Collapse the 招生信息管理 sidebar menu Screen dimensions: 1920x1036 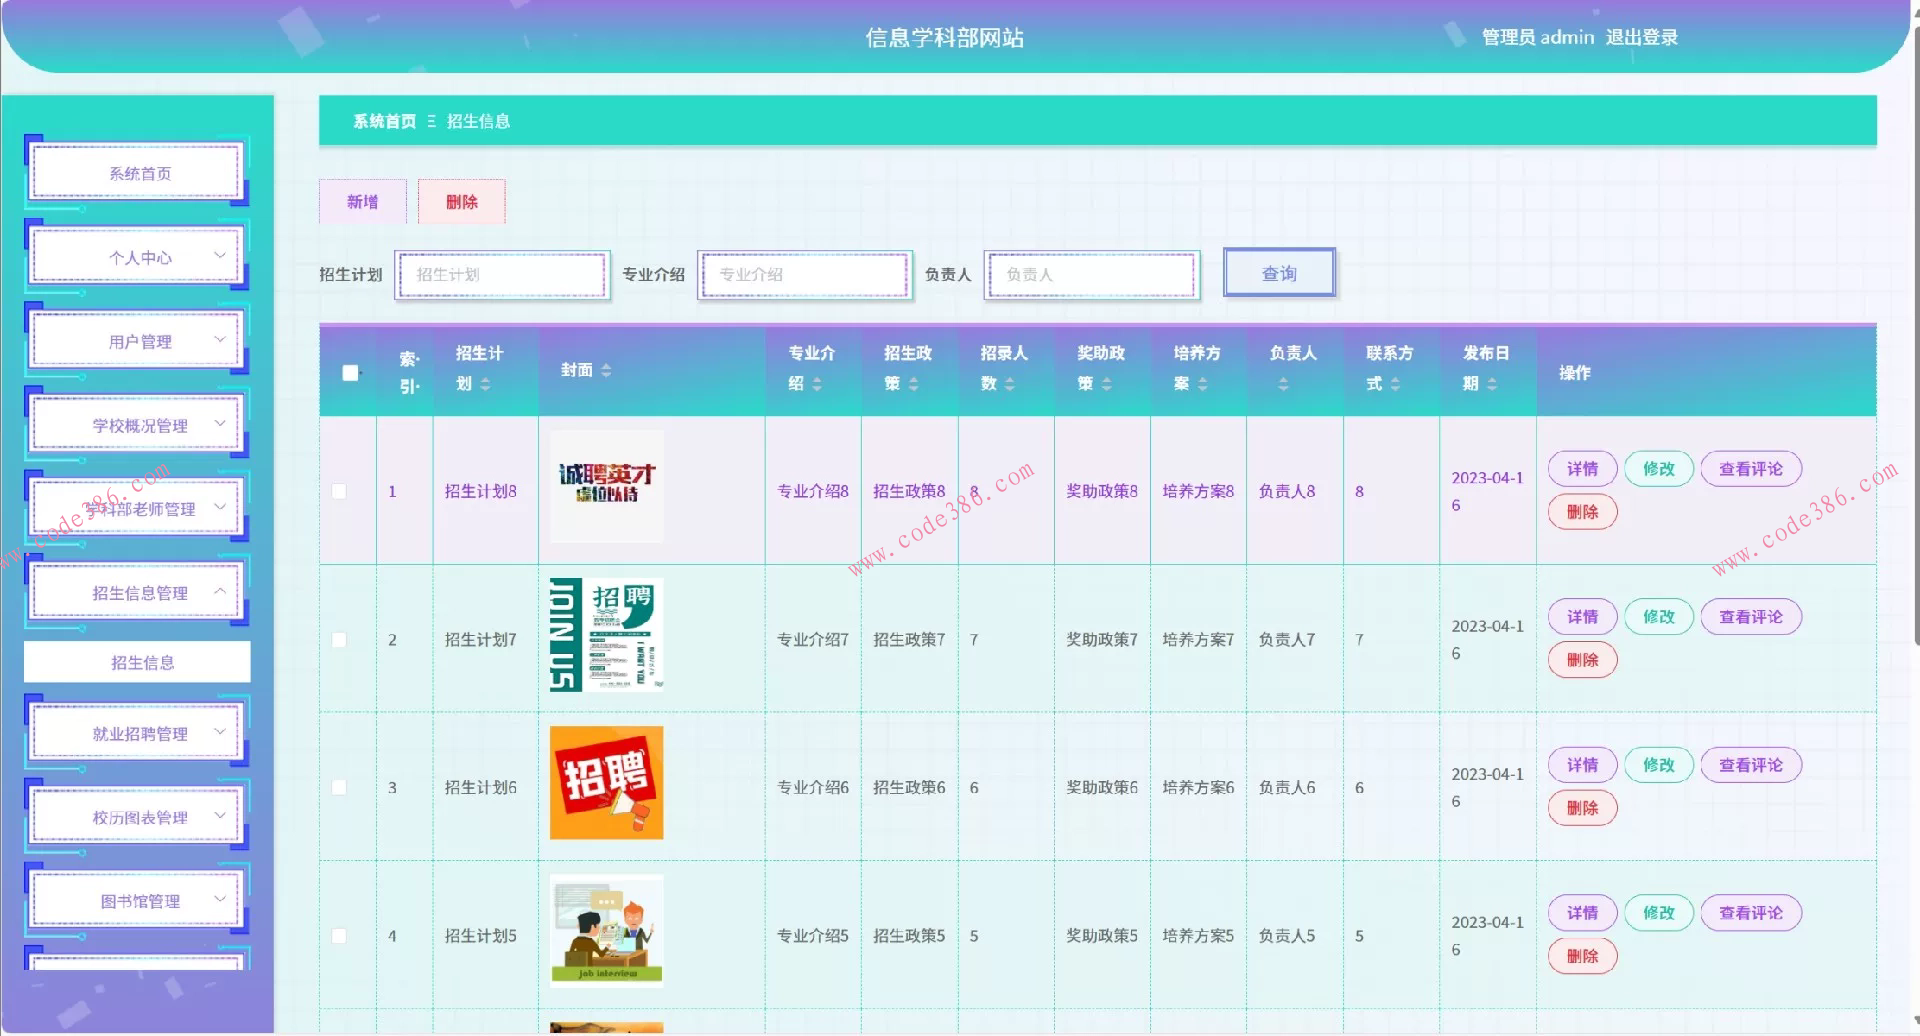pos(139,593)
